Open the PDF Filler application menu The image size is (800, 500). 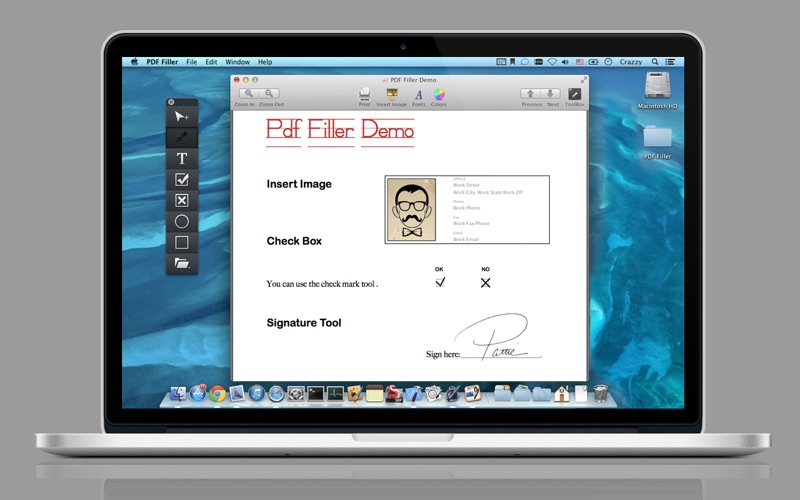point(162,62)
